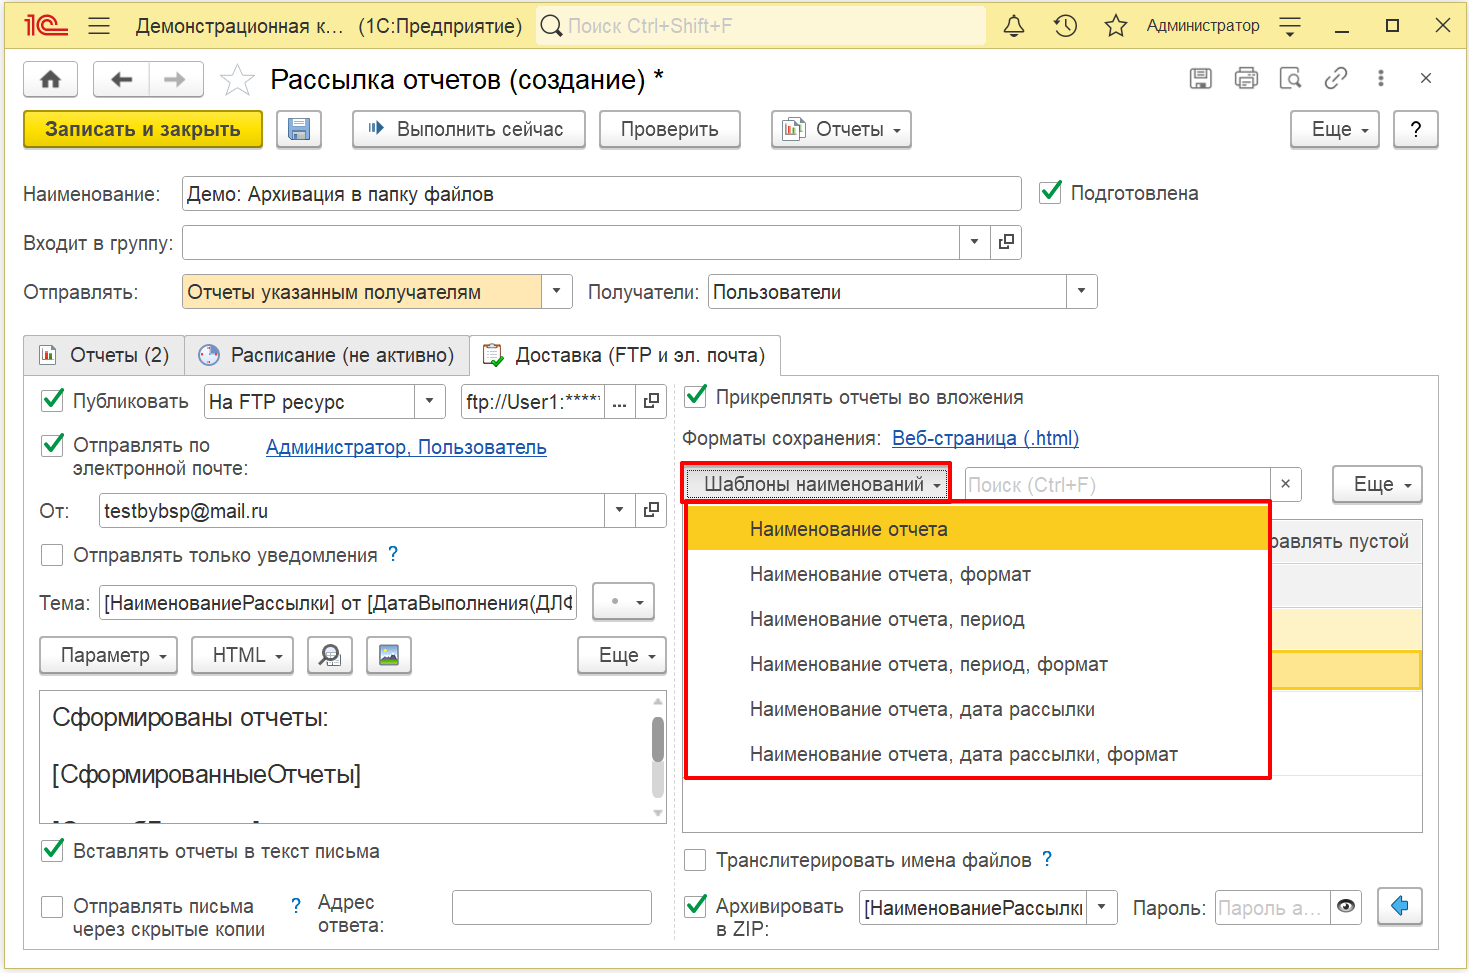
Task: Open the Шаблоны наименований dropdown
Action: pyautogui.click(x=816, y=484)
